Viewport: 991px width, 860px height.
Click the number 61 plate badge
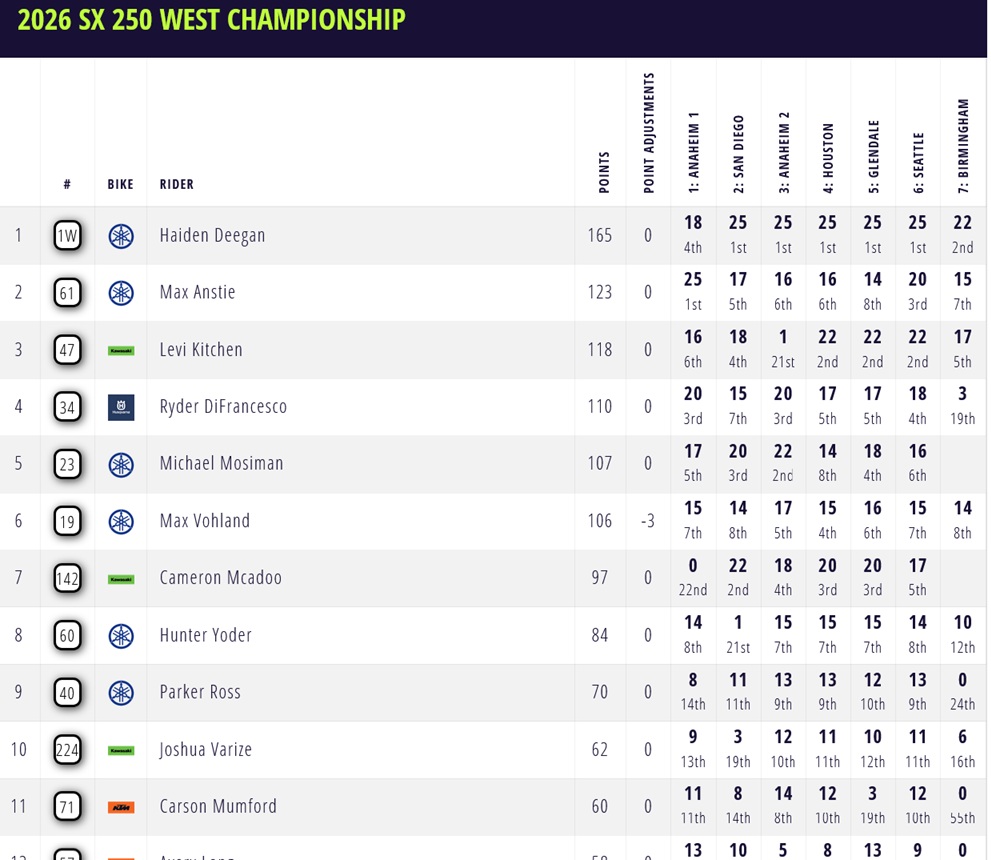68,293
